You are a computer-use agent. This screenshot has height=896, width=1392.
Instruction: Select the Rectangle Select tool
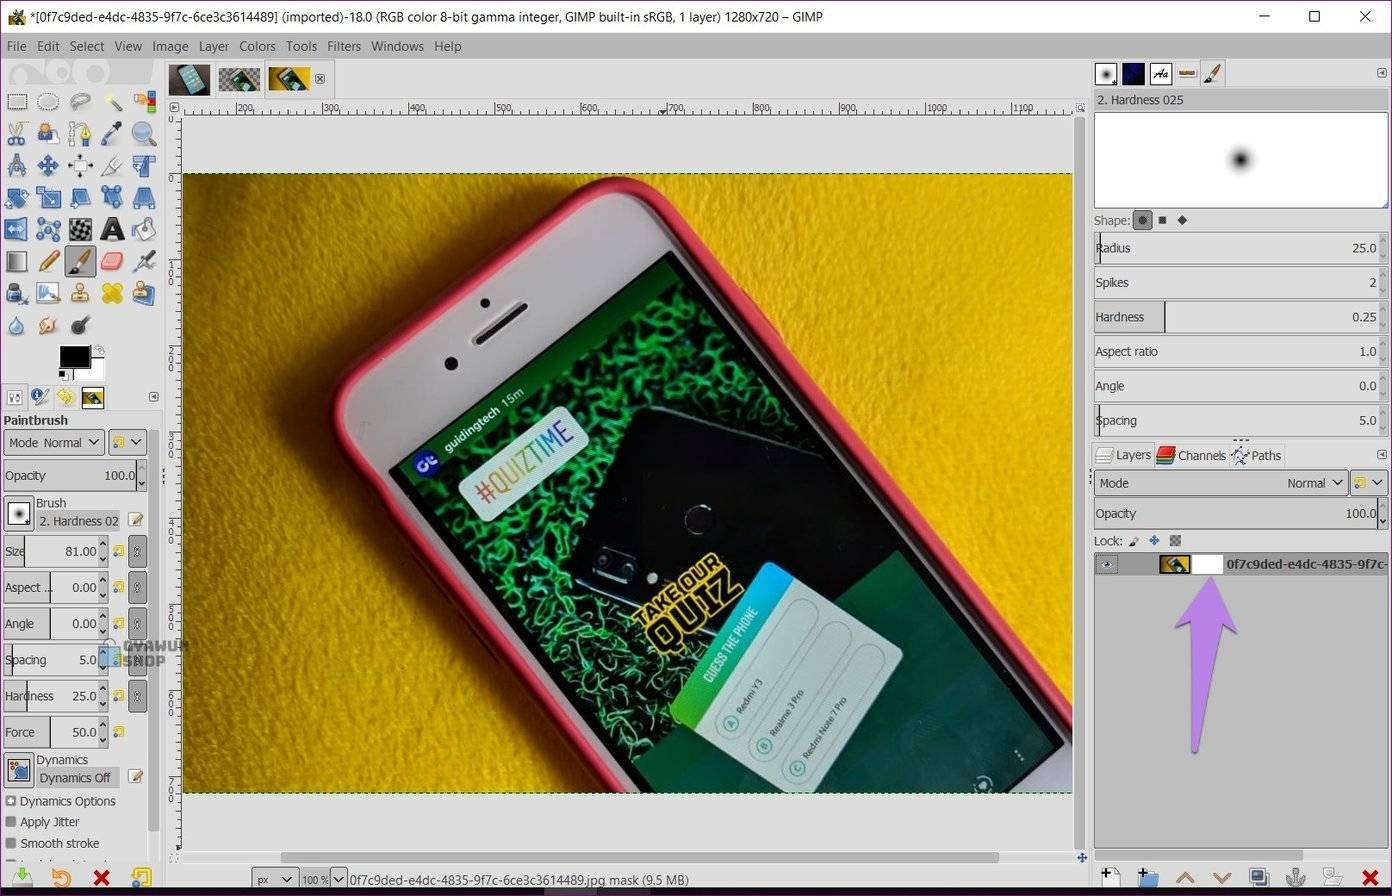[x=16, y=102]
